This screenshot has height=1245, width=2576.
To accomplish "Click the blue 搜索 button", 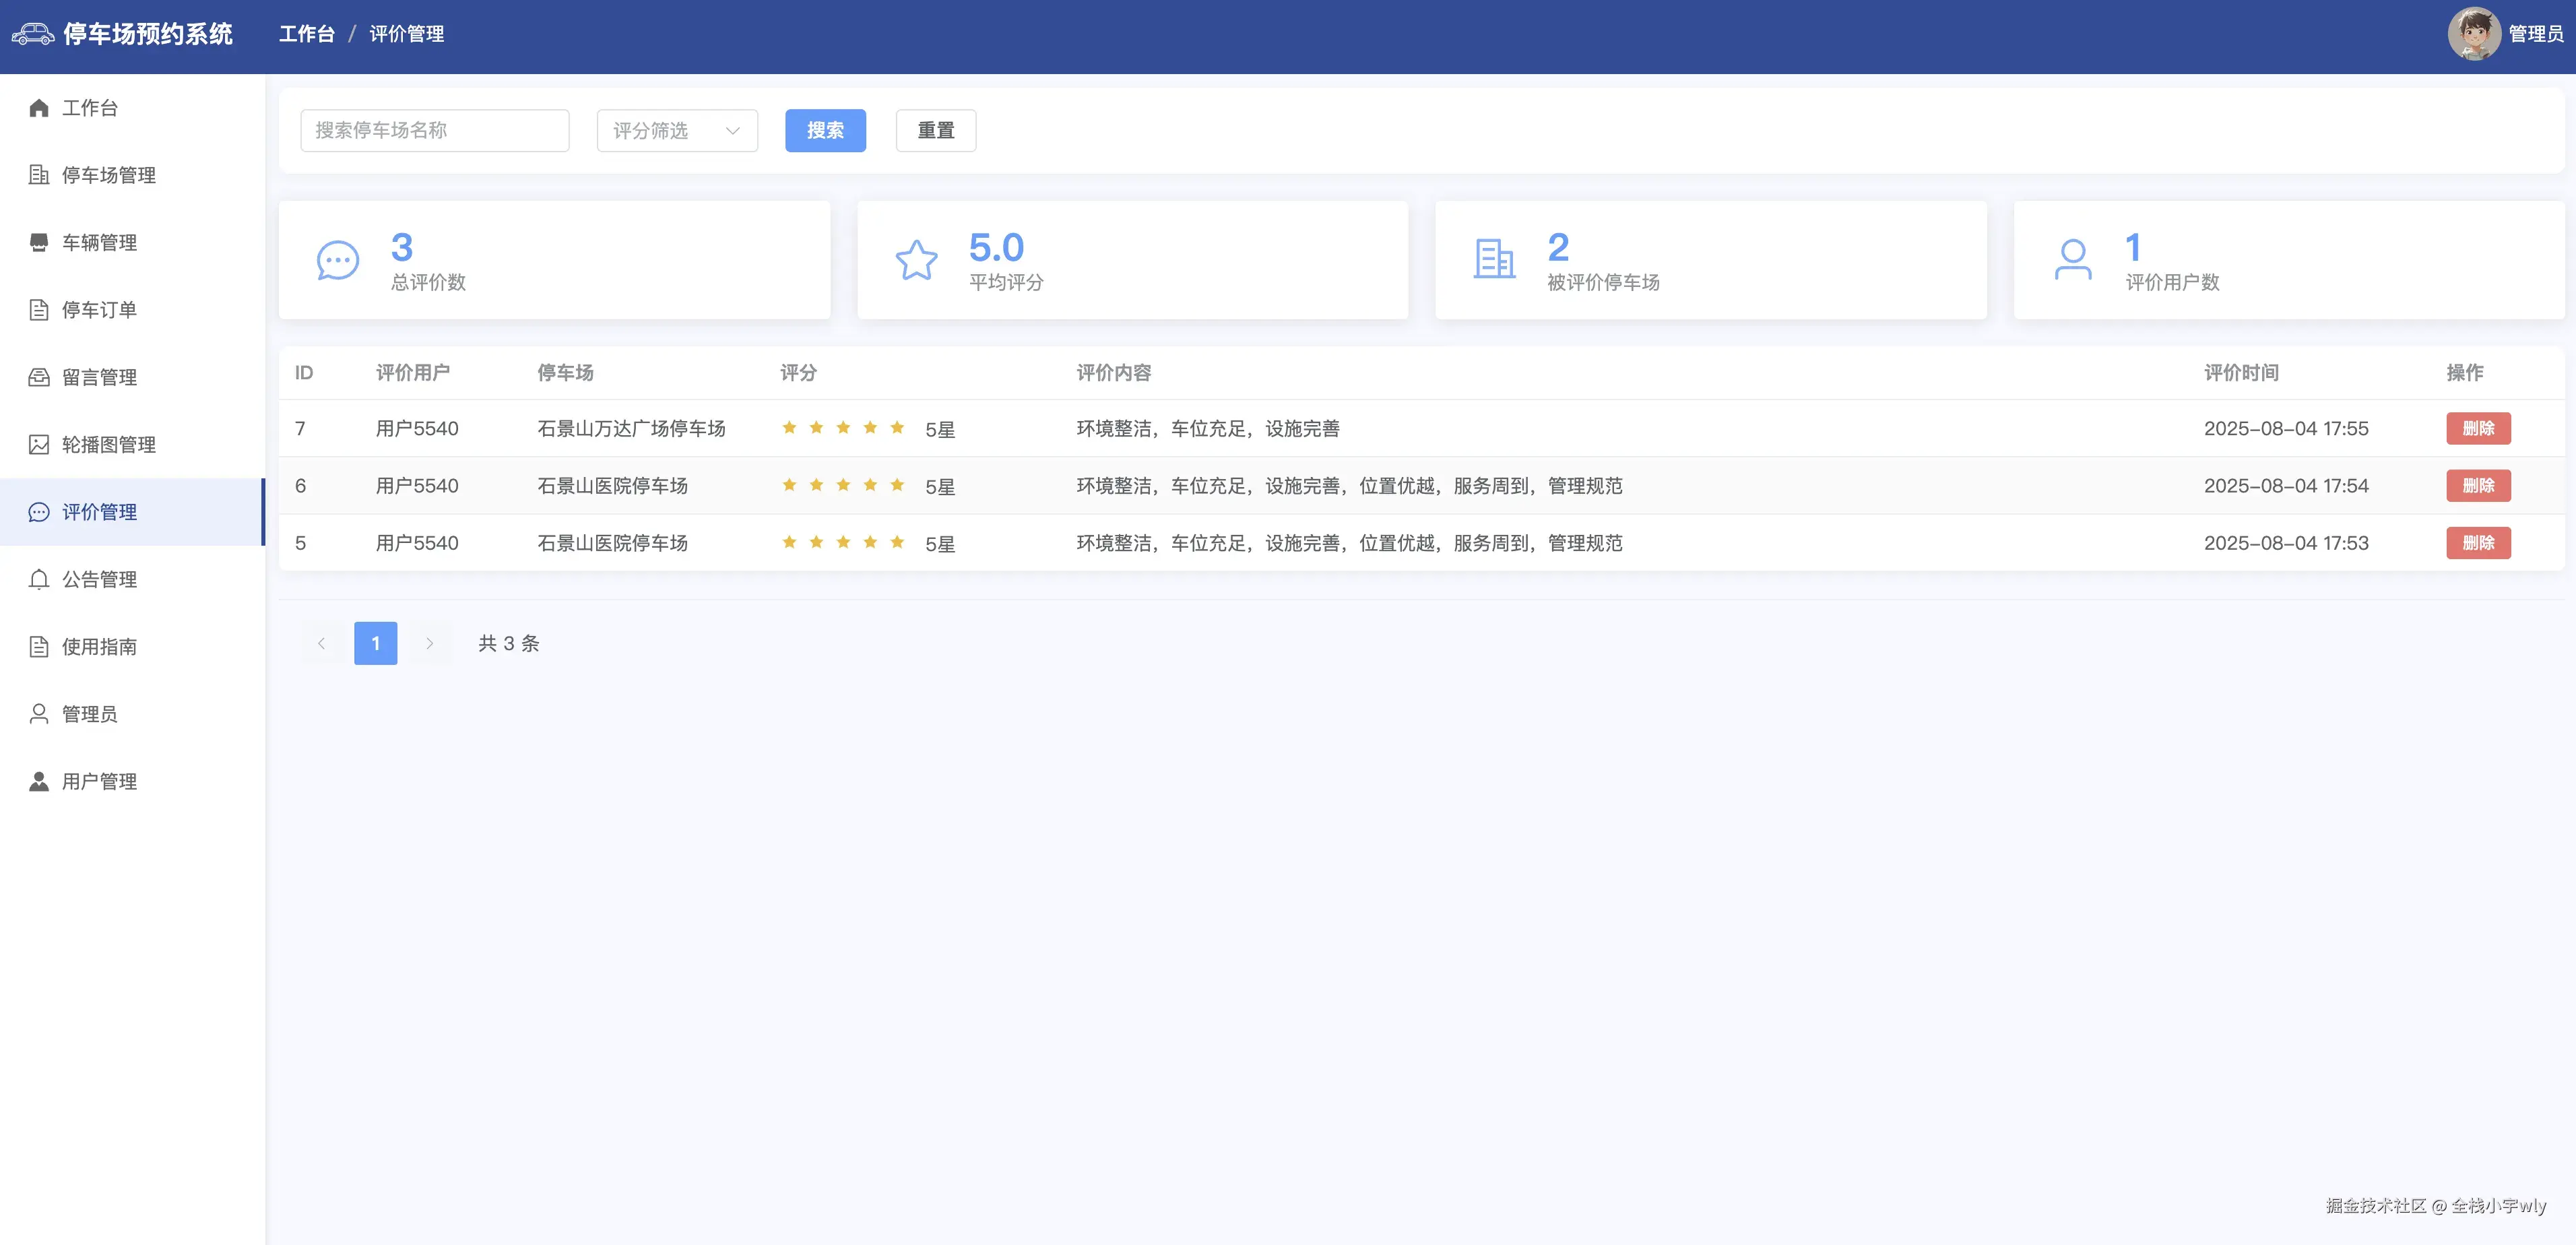I will (x=825, y=131).
